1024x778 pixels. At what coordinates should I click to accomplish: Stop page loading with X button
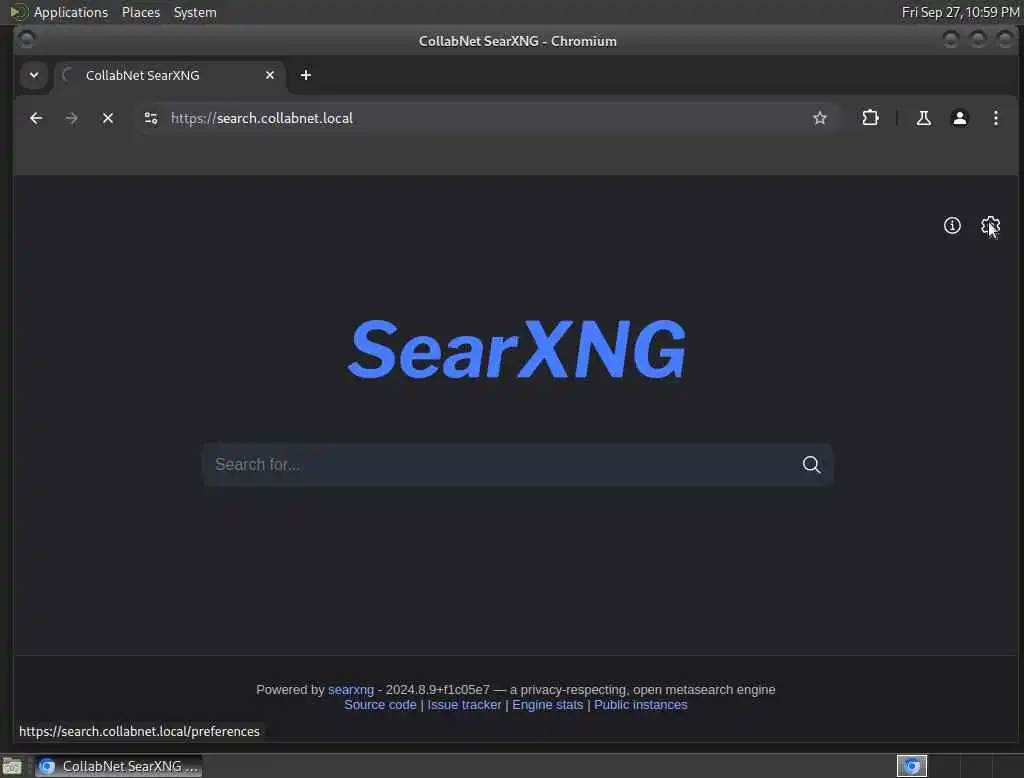[108, 118]
